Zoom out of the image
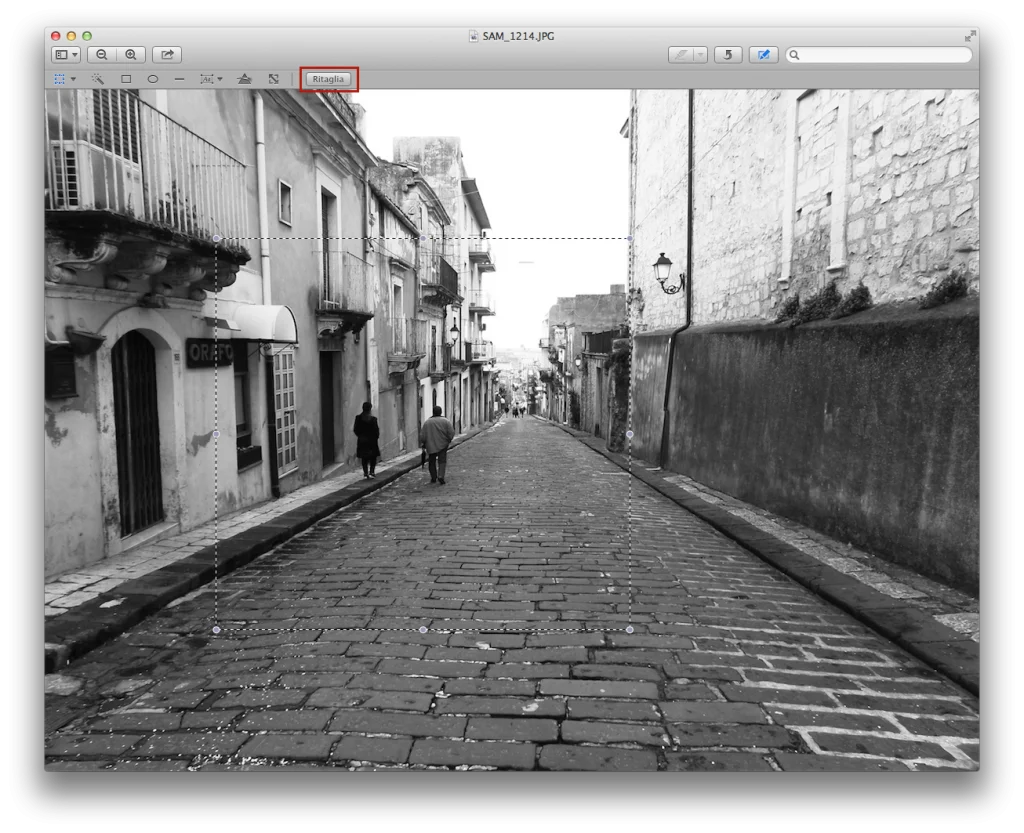 102,55
